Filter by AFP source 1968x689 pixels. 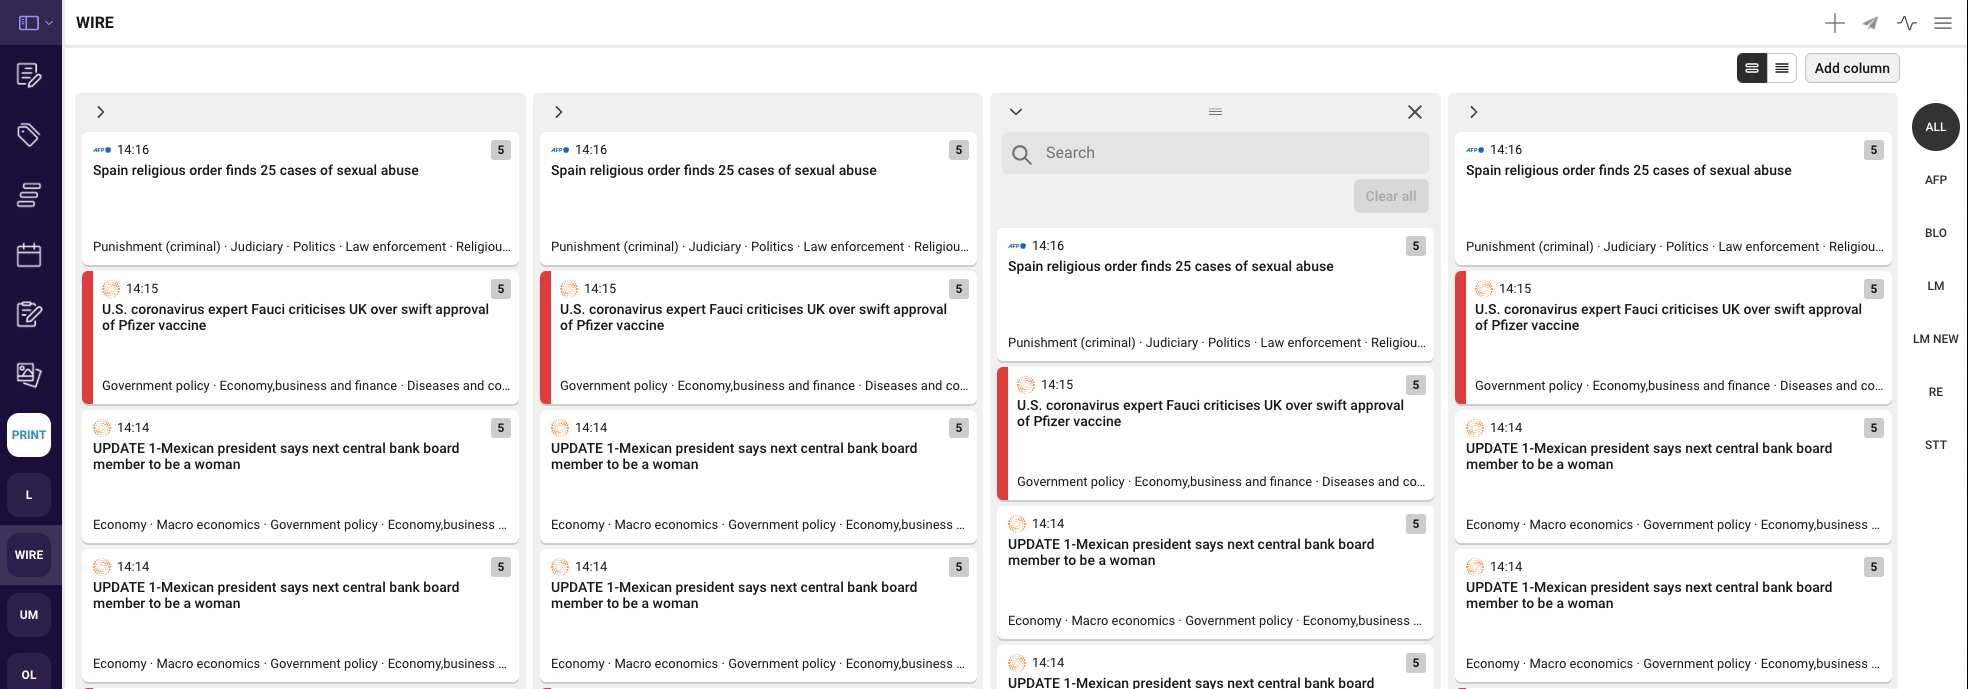(x=1935, y=180)
